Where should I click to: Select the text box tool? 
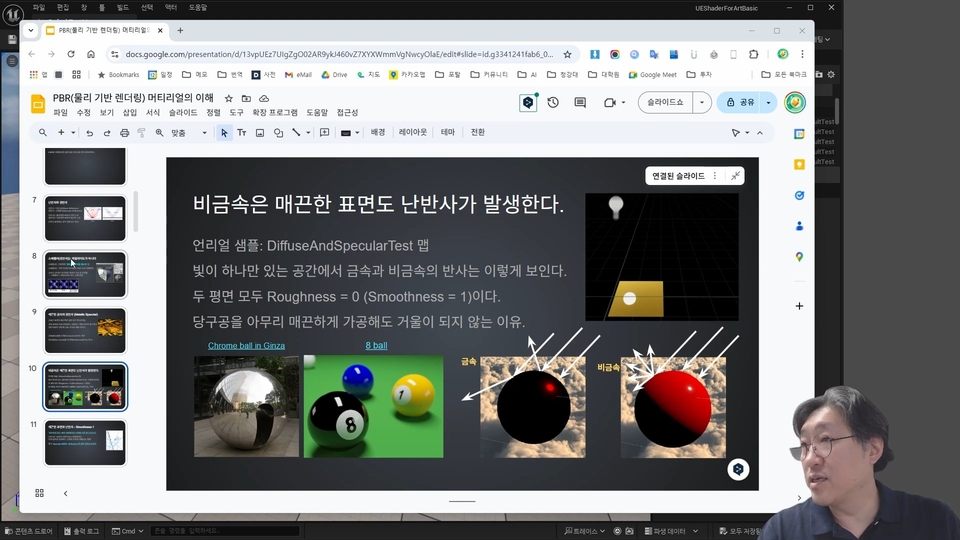click(242, 132)
